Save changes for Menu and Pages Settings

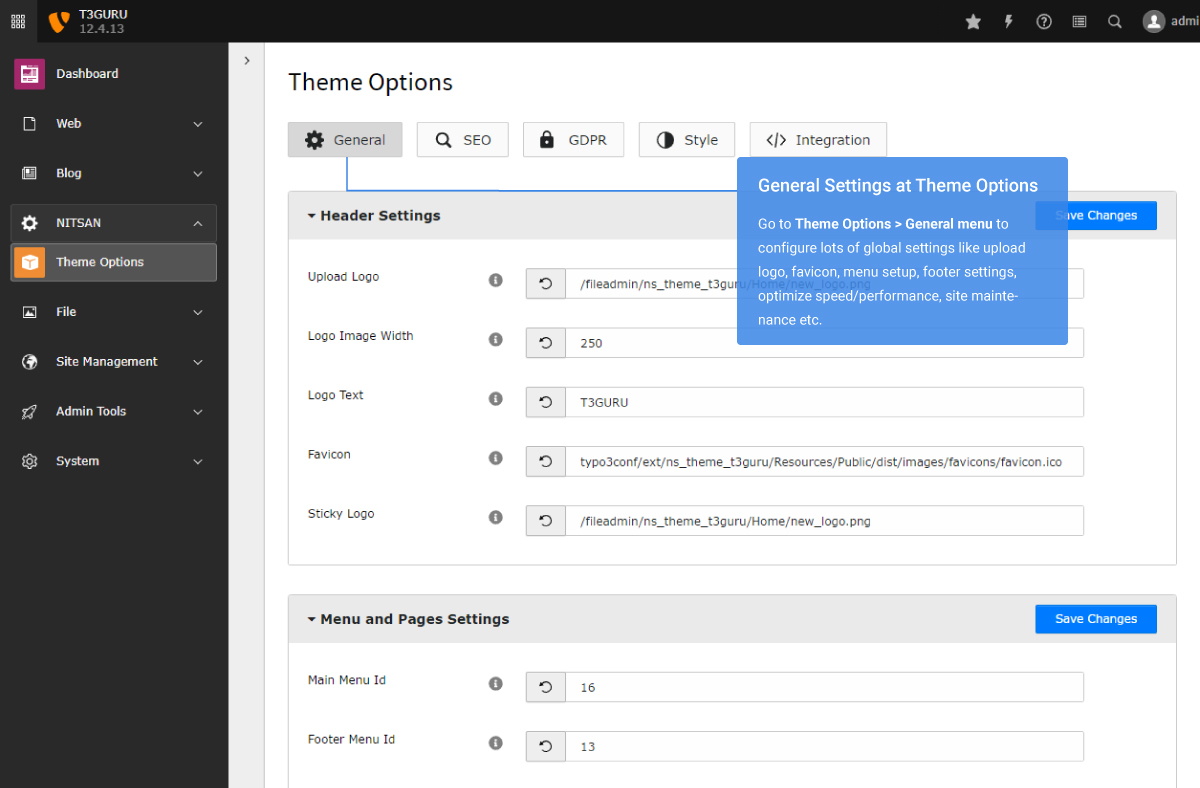click(1095, 619)
